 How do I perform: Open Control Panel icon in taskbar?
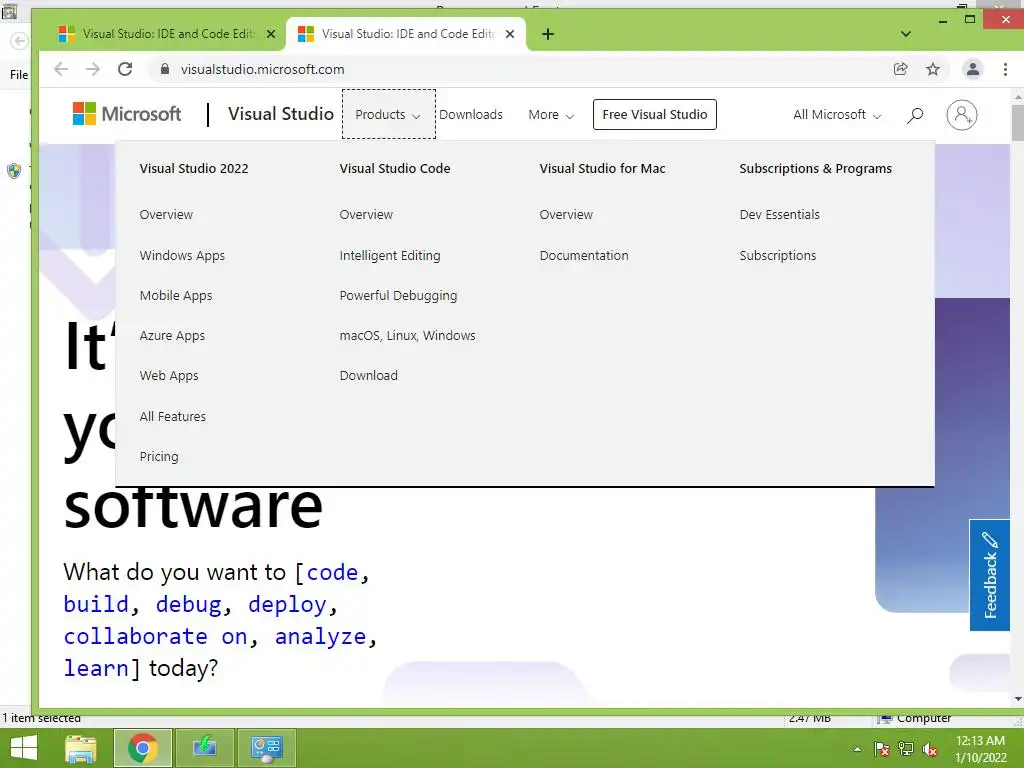click(266, 748)
